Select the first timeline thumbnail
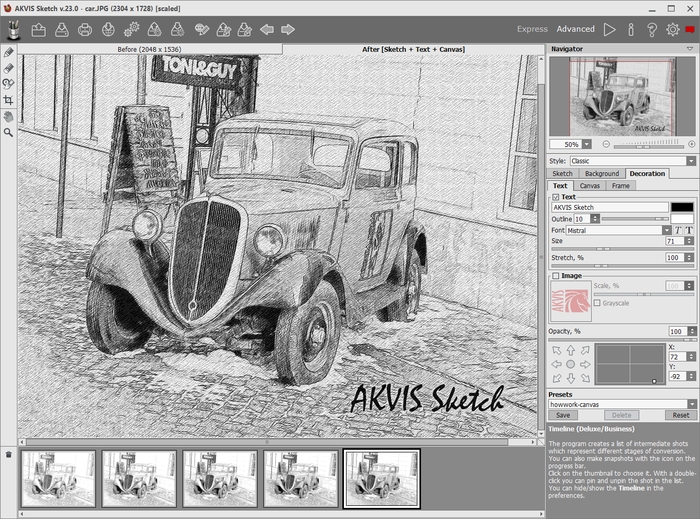Screen dimensions: 700x519 58,479
